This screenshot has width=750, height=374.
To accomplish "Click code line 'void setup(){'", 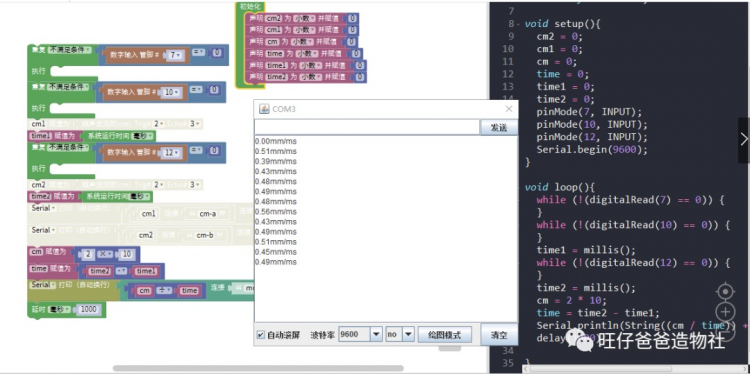I will (562, 23).
